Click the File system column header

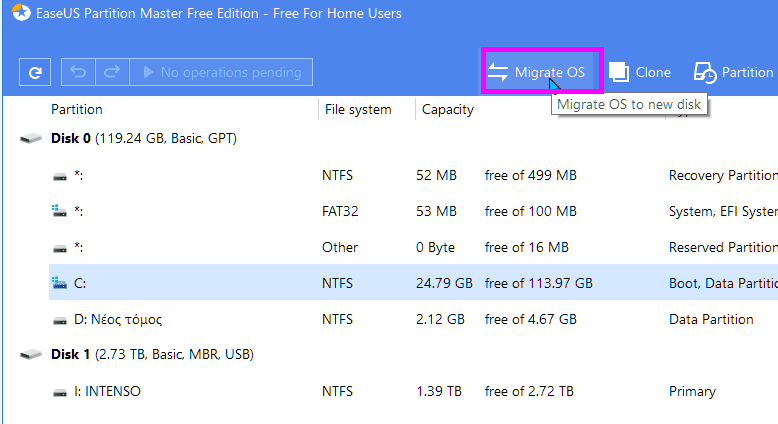point(358,110)
